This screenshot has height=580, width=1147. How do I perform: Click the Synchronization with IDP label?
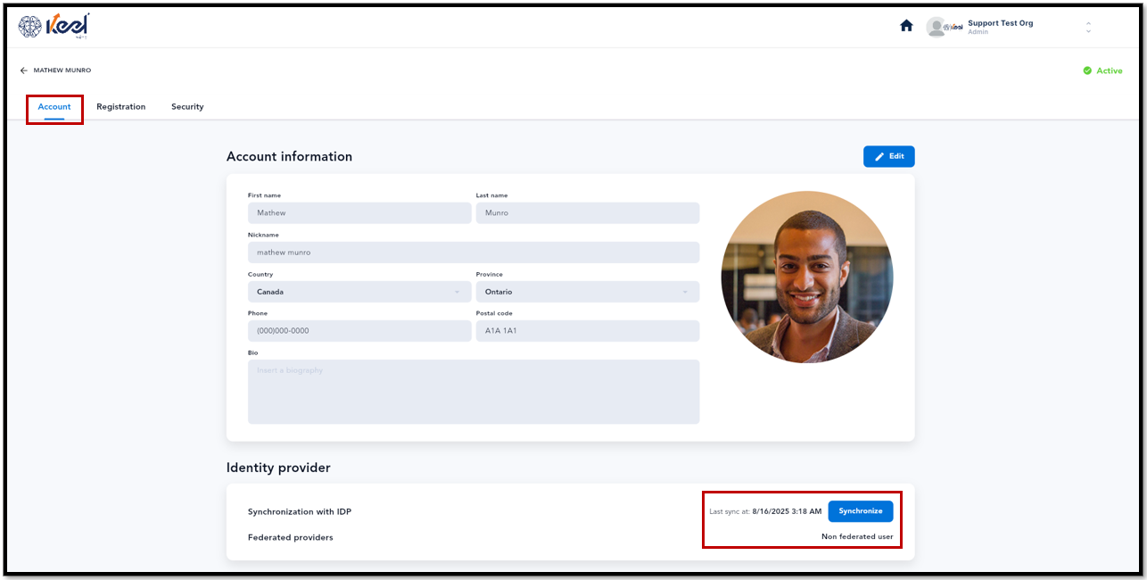pos(300,512)
